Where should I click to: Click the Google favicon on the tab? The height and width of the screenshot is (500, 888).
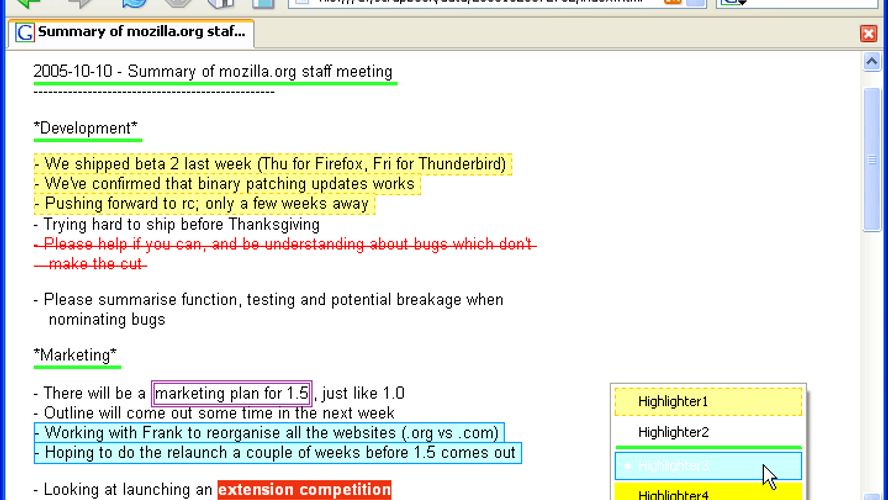24,33
